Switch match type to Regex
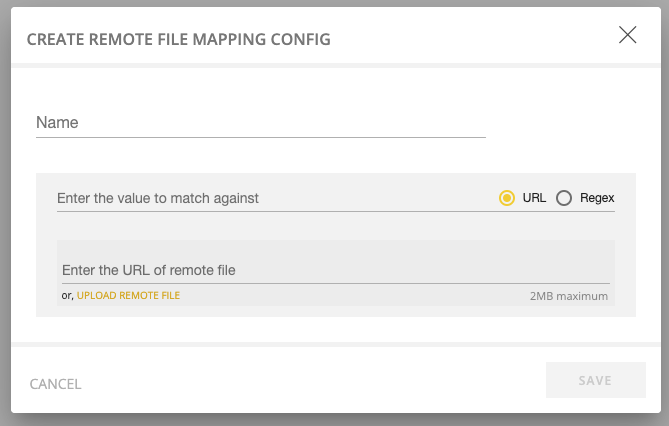The width and height of the screenshot is (669, 426). coord(564,198)
